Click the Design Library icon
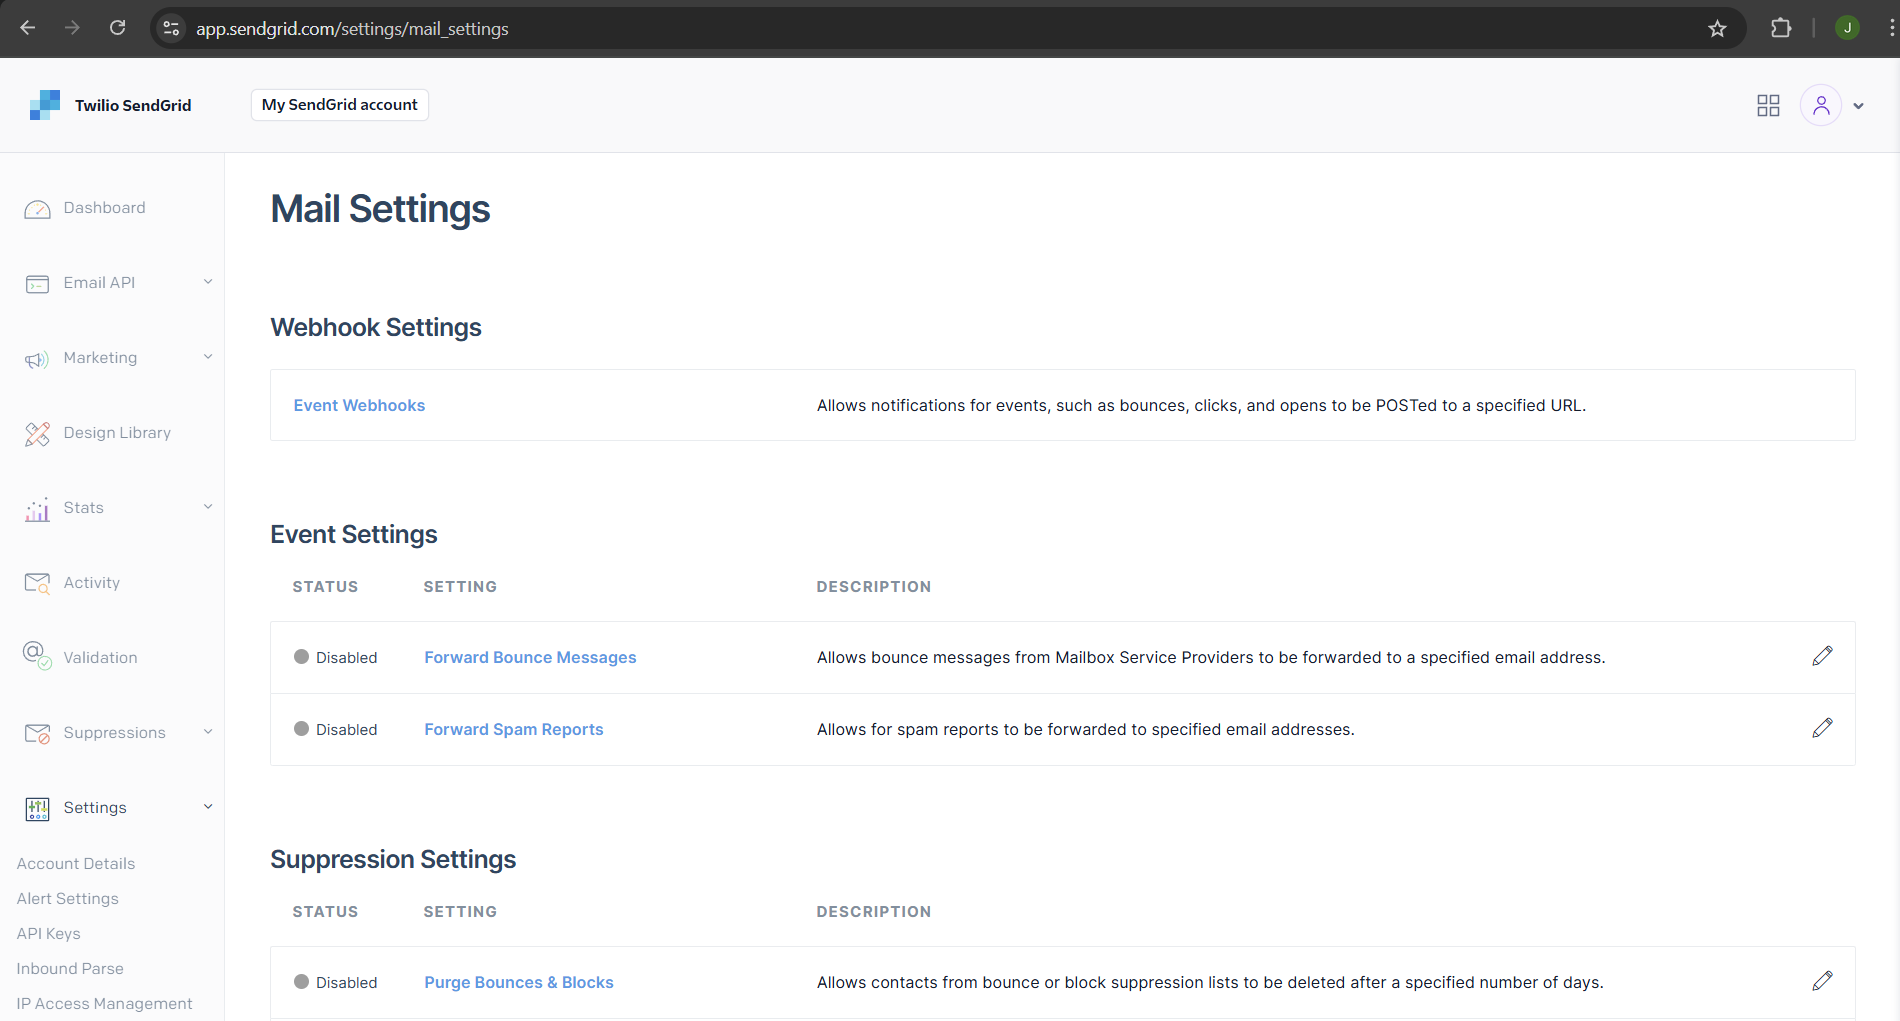 [37, 434]
